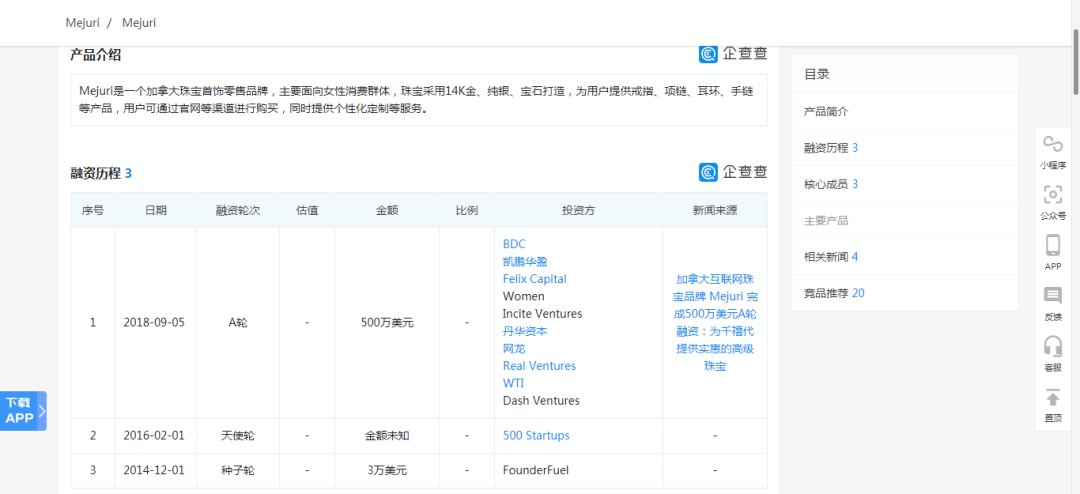Click the 2018-09-05 date cell
Screen dimensions: 1080x494
click(154, 322)
